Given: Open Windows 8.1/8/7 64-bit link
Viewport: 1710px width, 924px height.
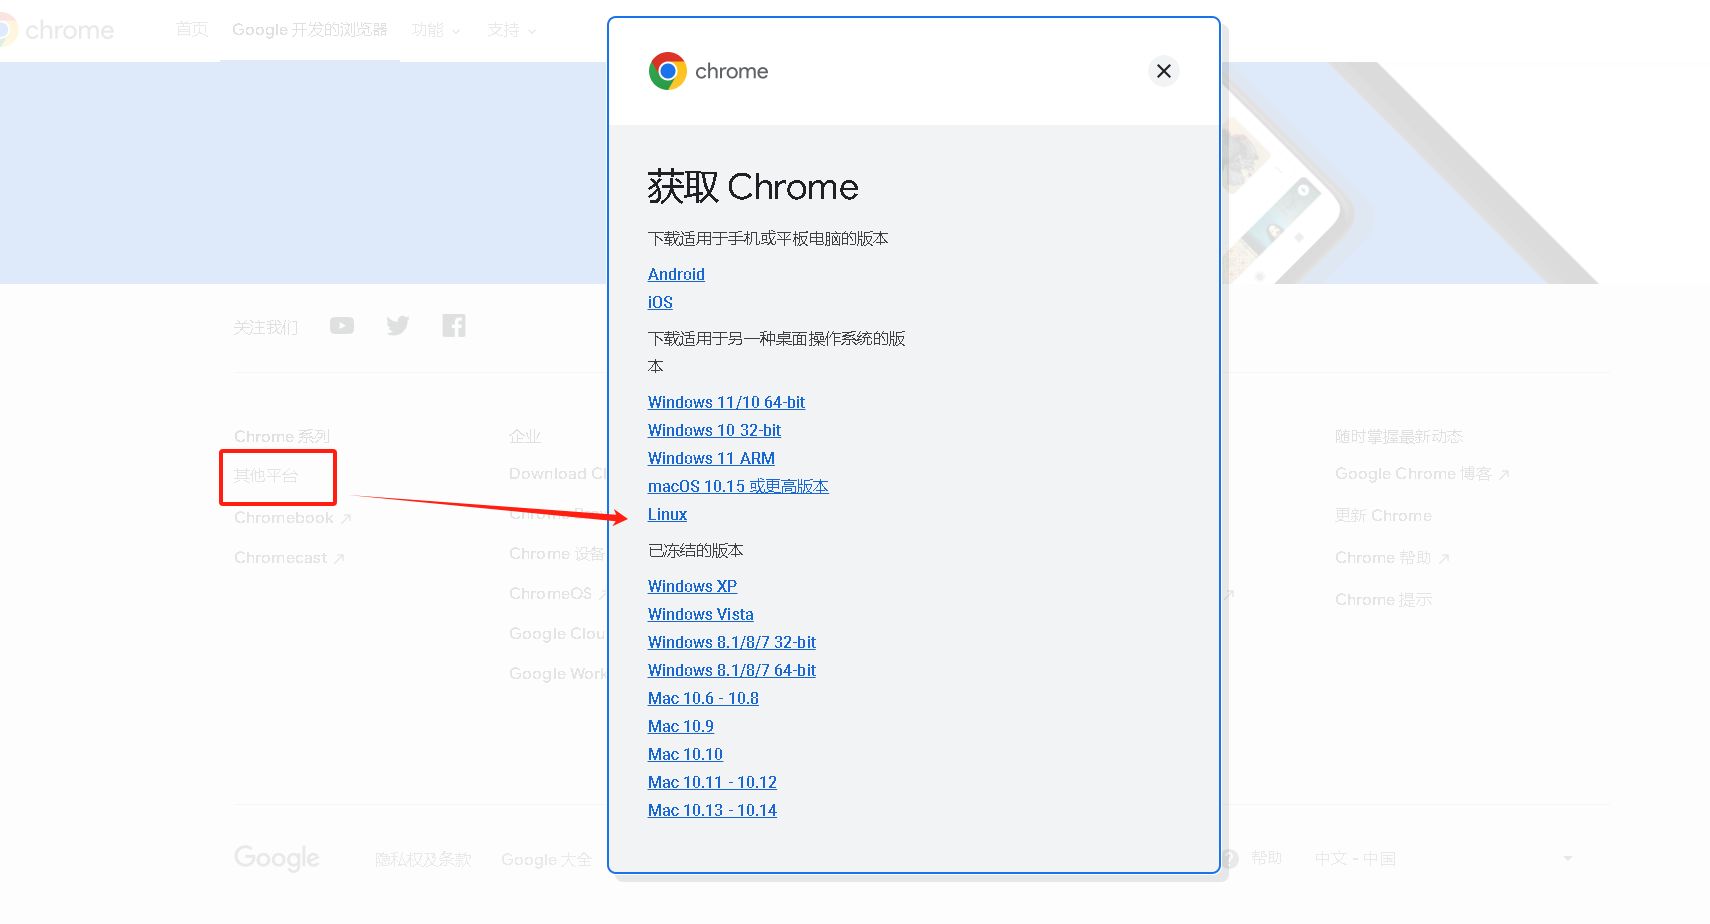Looking at the screenshot, I should [731, 670].
